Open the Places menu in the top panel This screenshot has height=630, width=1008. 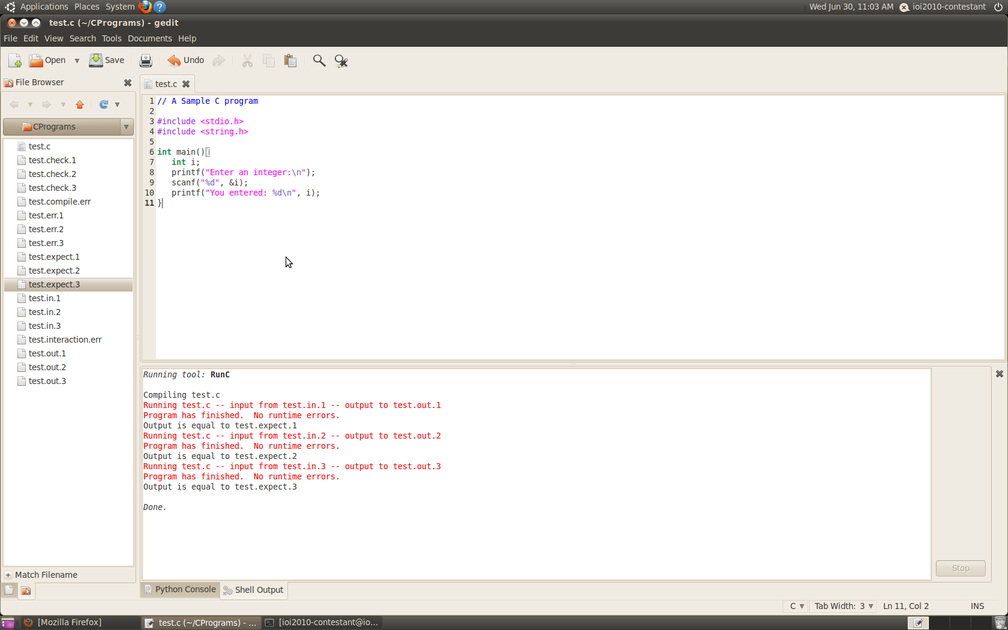pos(87,6)
